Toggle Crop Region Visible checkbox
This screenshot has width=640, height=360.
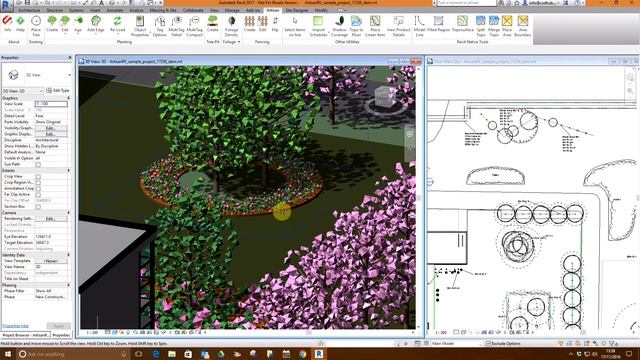(x=38, y=183)
